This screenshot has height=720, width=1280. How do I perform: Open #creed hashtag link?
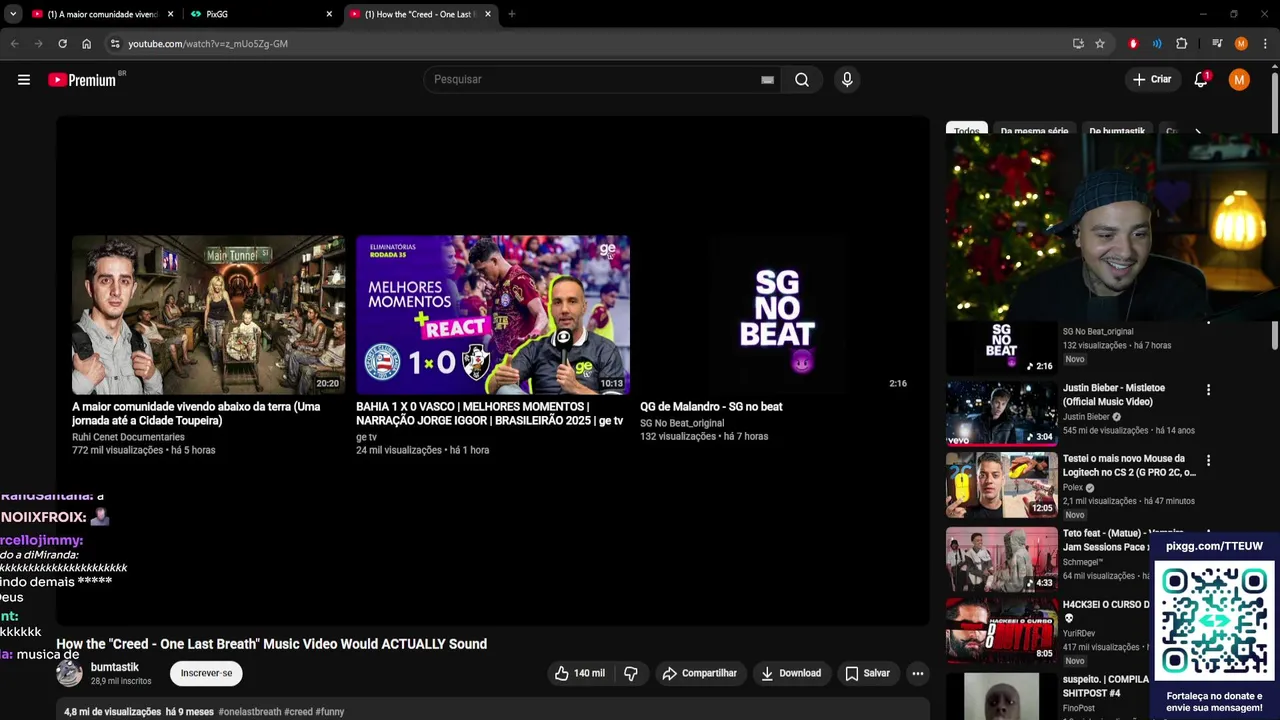pos(298,712)
